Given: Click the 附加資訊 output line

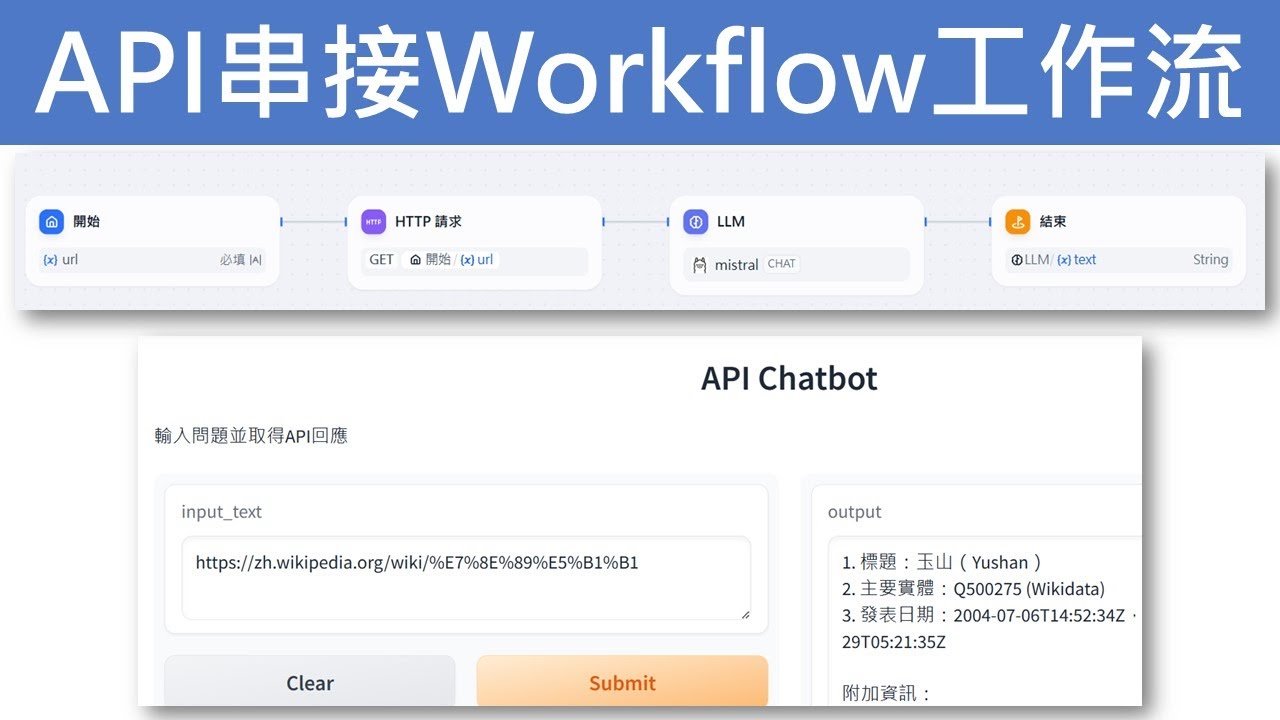Looking at the screenshot, I should click(886, 693).
